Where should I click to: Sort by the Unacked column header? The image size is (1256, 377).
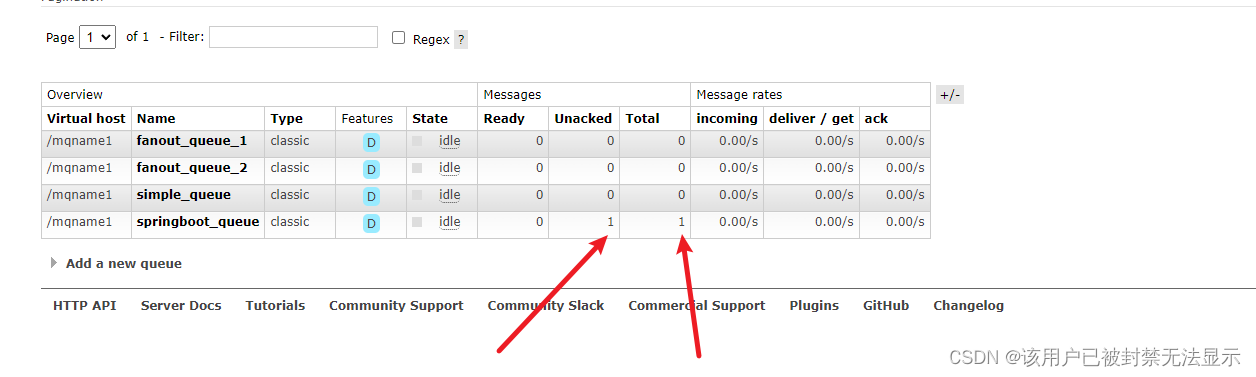[x=583, y=118]
